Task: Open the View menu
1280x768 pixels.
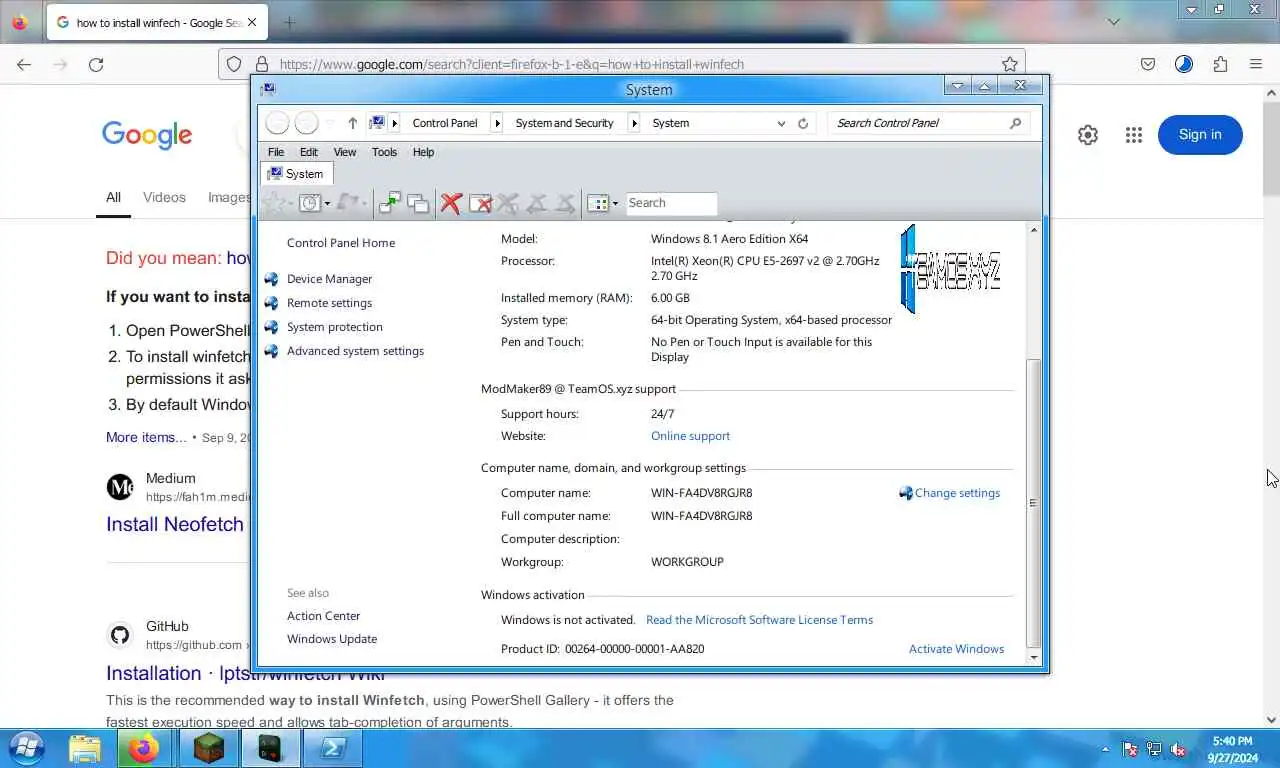Action: (345, 152)
